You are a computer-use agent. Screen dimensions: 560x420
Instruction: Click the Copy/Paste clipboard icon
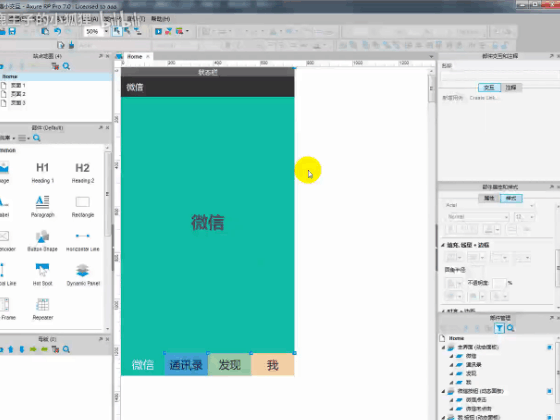point(45,31)
